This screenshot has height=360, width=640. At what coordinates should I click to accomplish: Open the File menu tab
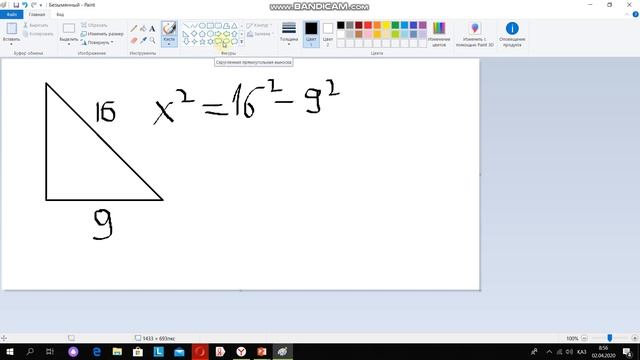click(x=11, y=14)
